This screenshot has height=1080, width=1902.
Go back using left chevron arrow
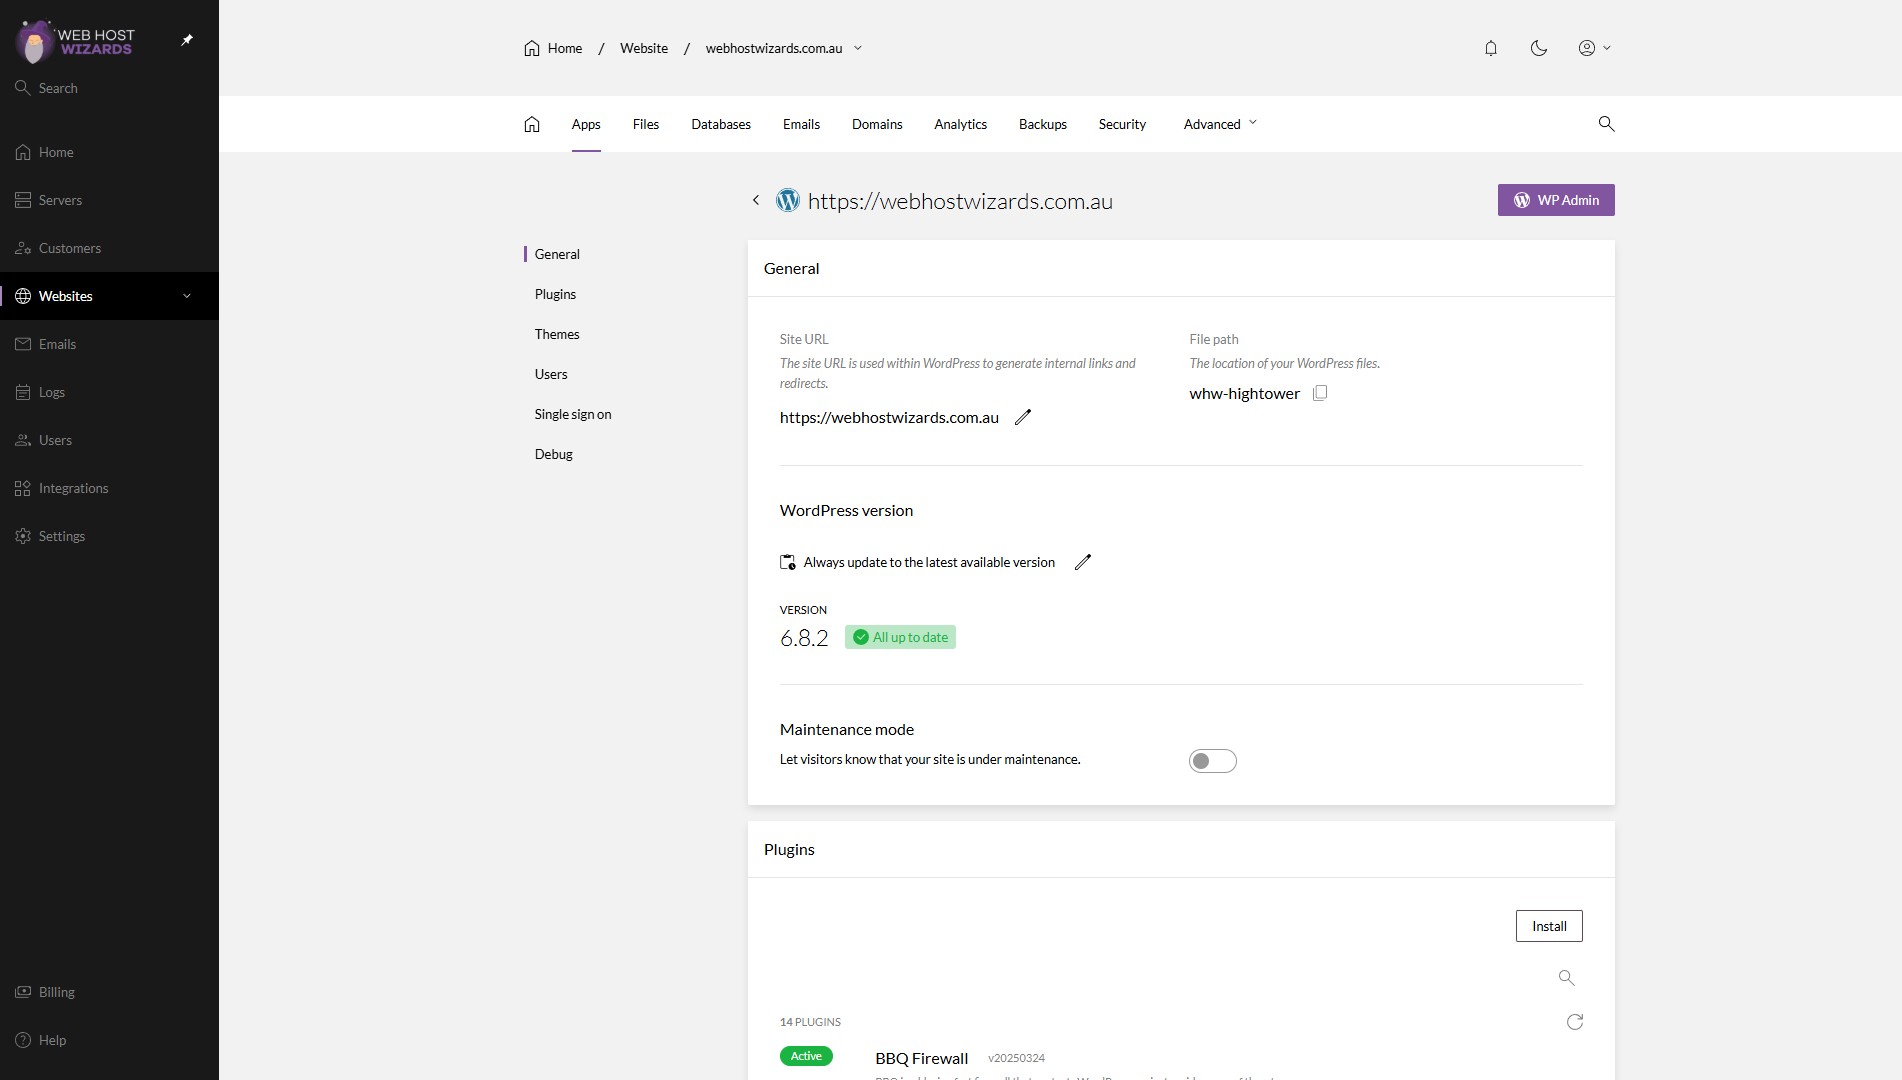click(756, 201)
